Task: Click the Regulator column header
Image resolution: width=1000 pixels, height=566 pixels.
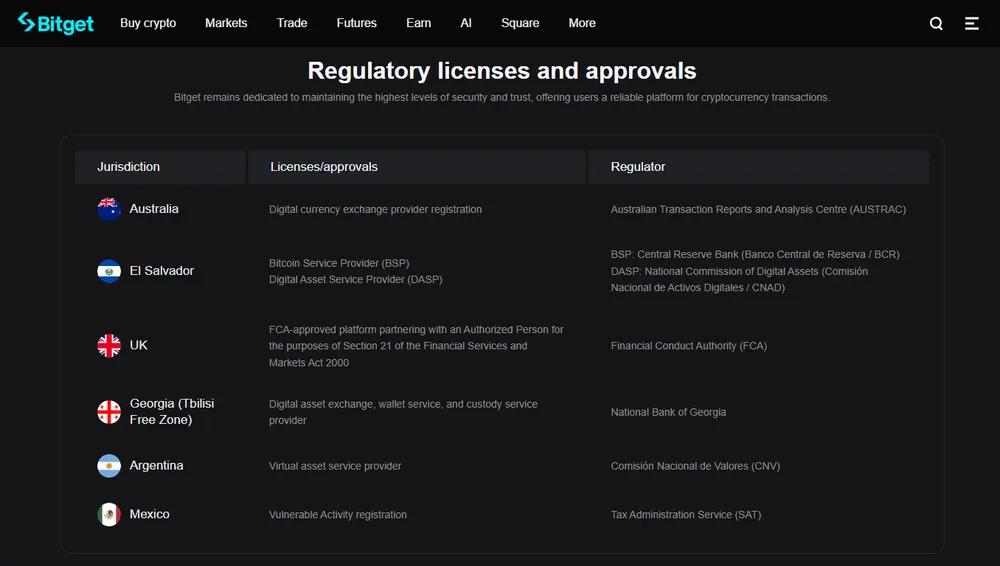Action: tap(758, 167)
